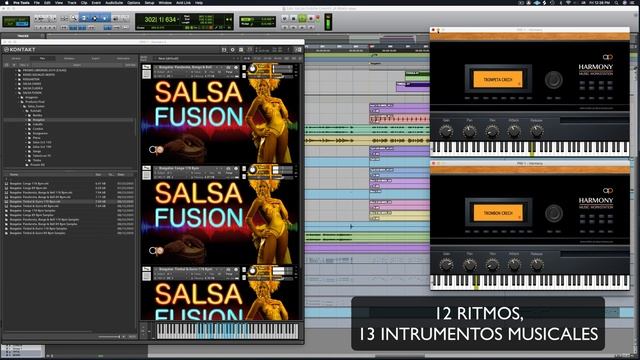Adjust the Release knob in upper Harmony window
The height and width of the screenshot is (360, 640).
(x=536, y=131)
